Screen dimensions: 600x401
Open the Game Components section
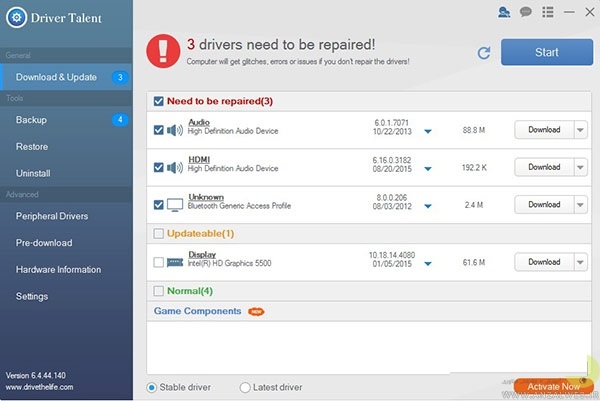click(x=197, y=311)
